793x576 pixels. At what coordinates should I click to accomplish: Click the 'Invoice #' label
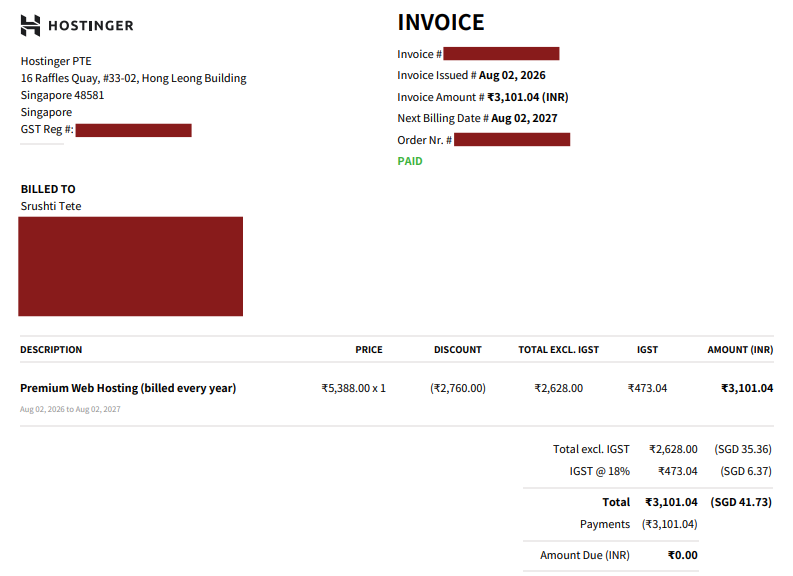coord(419,54)
